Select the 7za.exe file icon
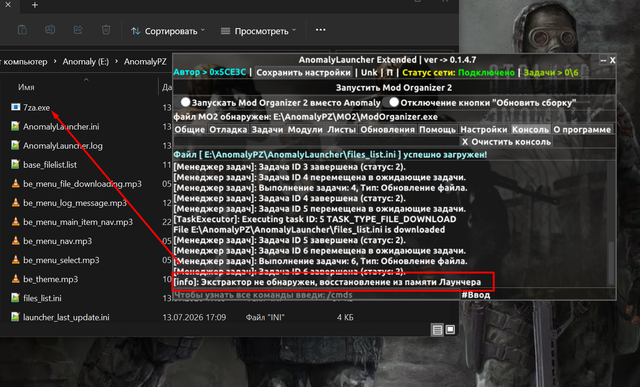The image size is (640, 387). click(16, 107)
